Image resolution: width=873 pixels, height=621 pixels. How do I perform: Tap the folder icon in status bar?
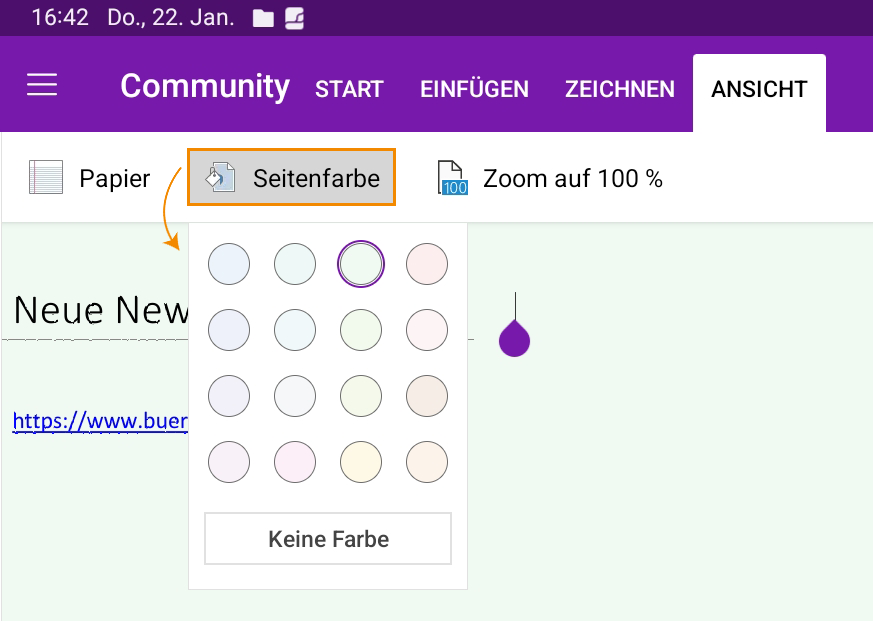coord(263,18)
